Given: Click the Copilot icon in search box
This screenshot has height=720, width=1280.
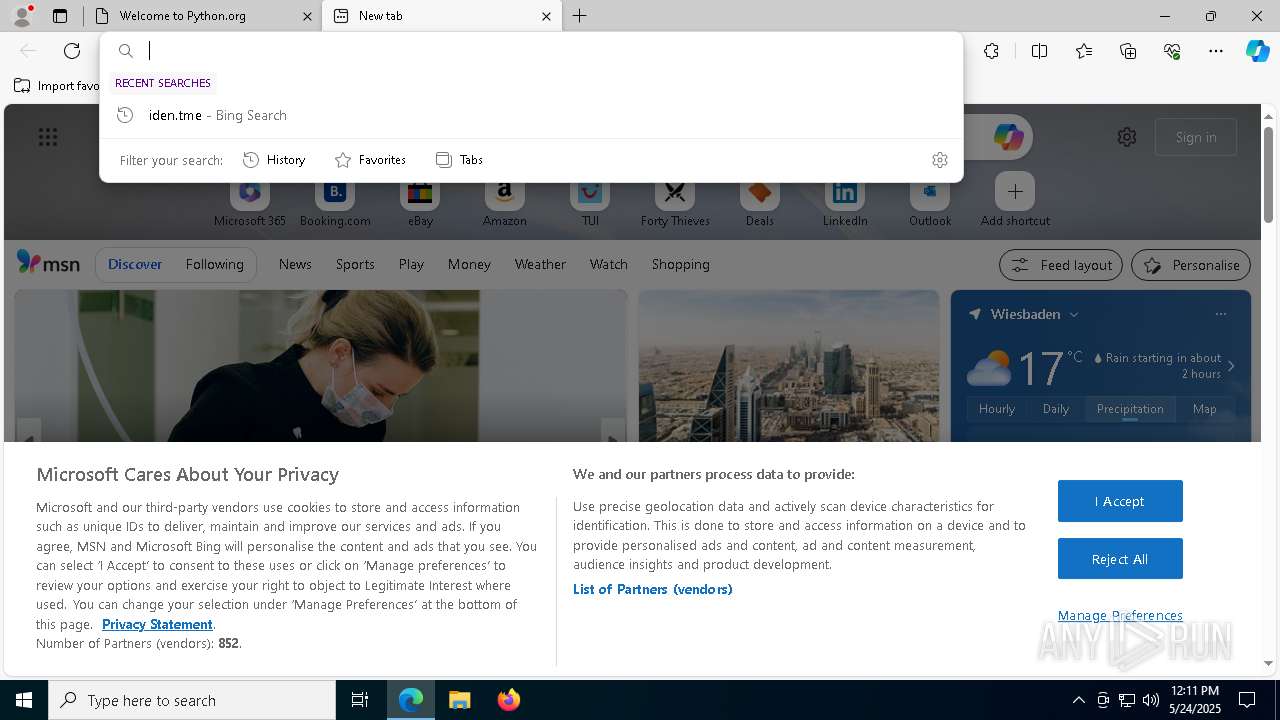Looking at the screenshot, I should (1008, 137).
